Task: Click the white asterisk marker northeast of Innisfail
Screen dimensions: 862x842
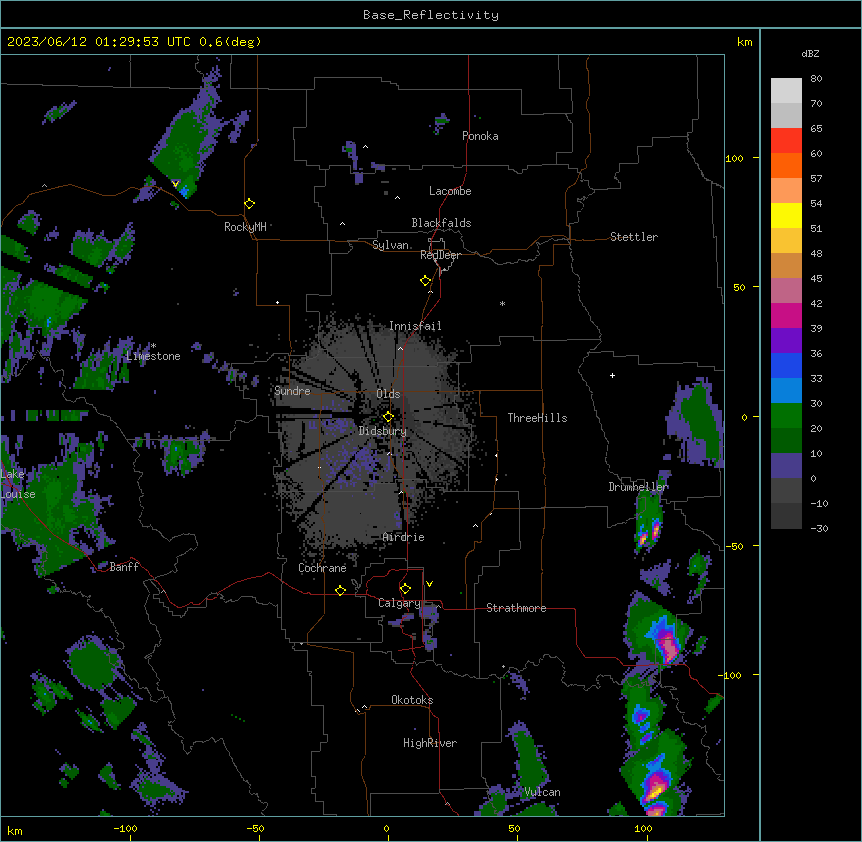Action: pyautogui.click(x=502, y=303)
